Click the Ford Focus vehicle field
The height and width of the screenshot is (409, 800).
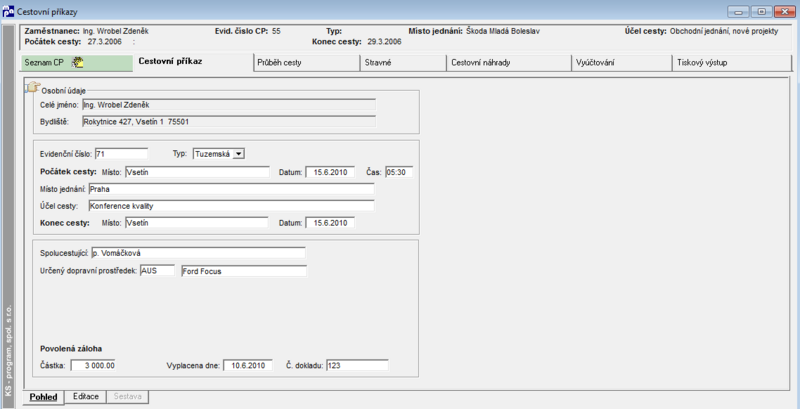(x=244, y=271)
